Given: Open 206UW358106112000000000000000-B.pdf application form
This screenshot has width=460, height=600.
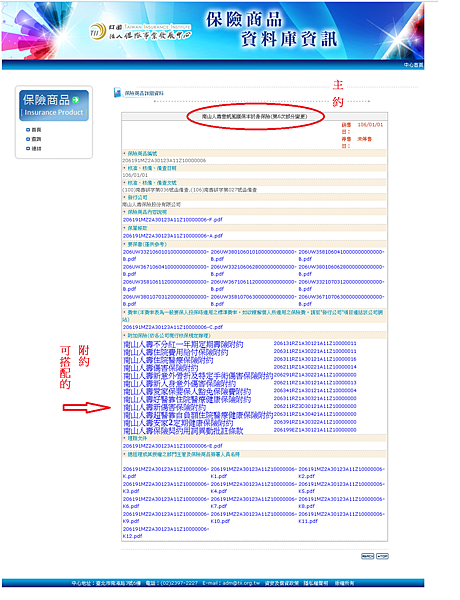Looking at the screenshot, I should (166, 285).
